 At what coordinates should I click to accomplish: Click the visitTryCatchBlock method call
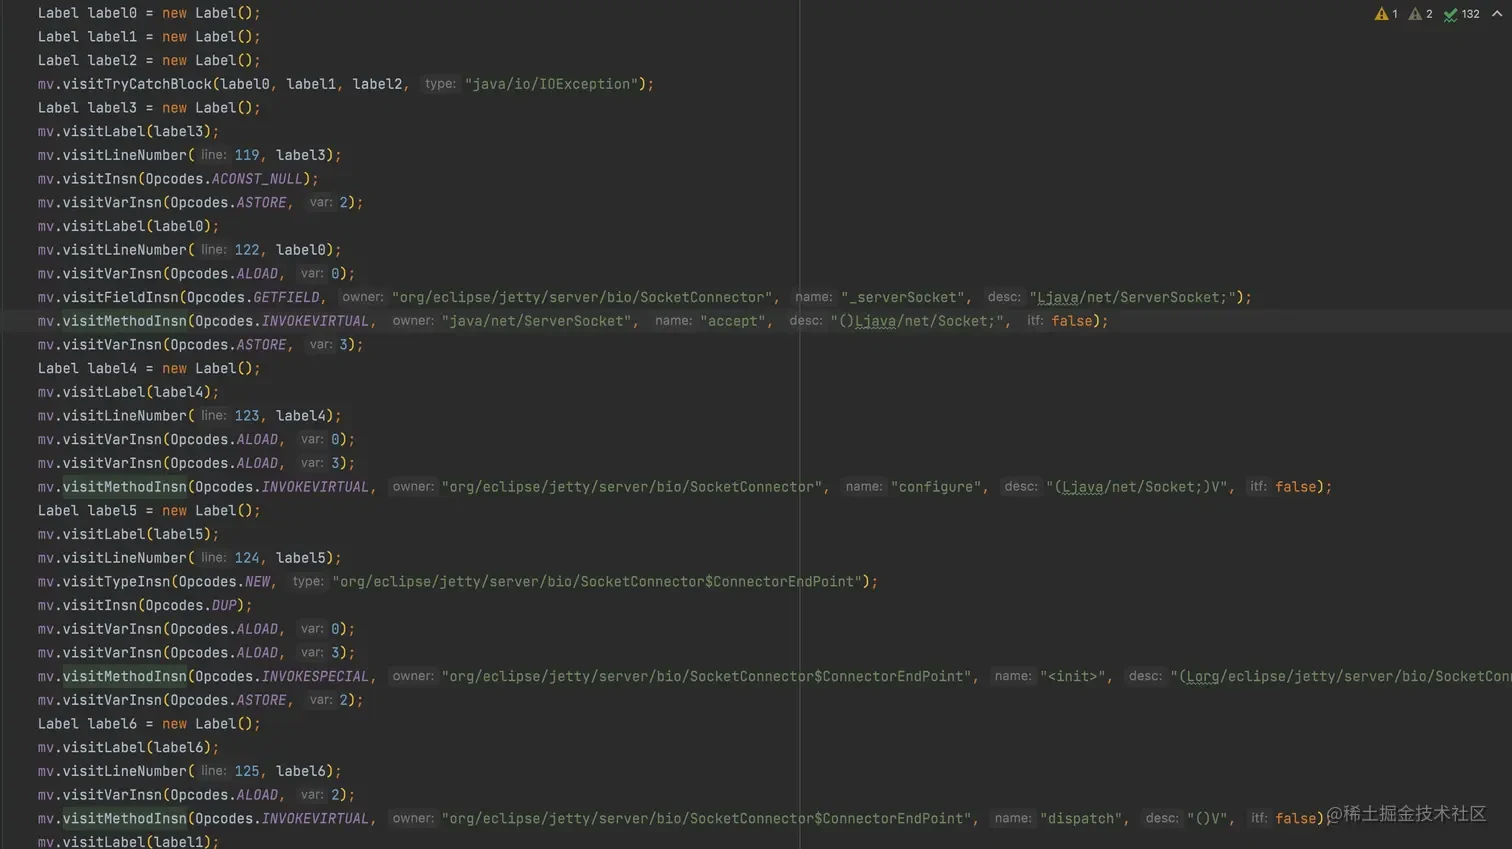coord(137,84)
